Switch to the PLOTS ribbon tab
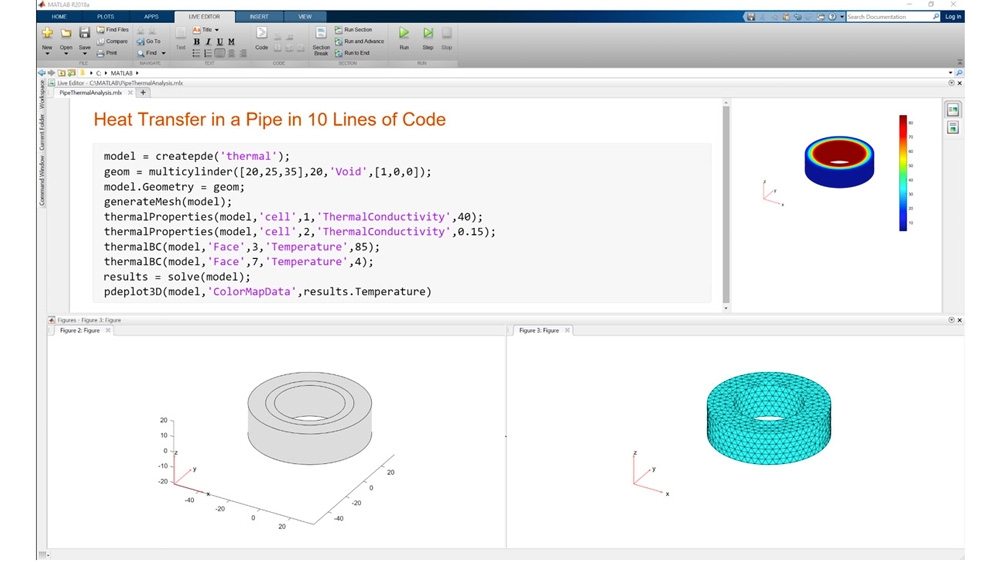This screenshot has height=562, width=1000. coord(105,17)
